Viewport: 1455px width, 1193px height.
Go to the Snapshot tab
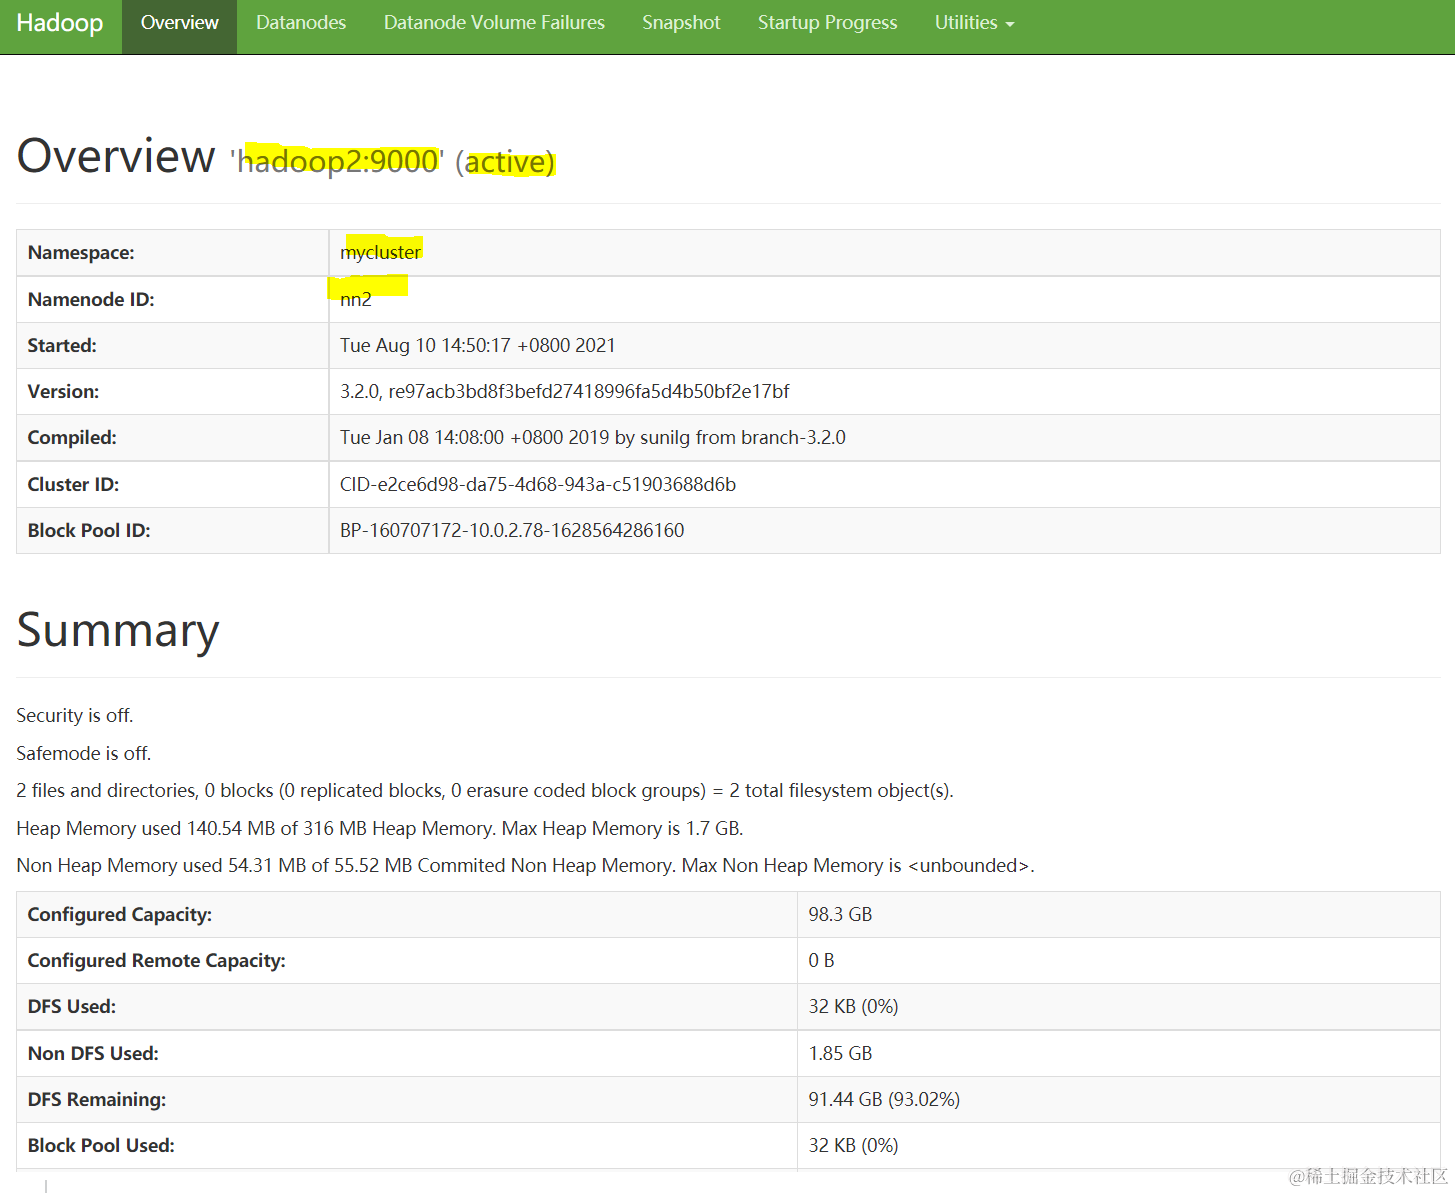pos(681,23)
